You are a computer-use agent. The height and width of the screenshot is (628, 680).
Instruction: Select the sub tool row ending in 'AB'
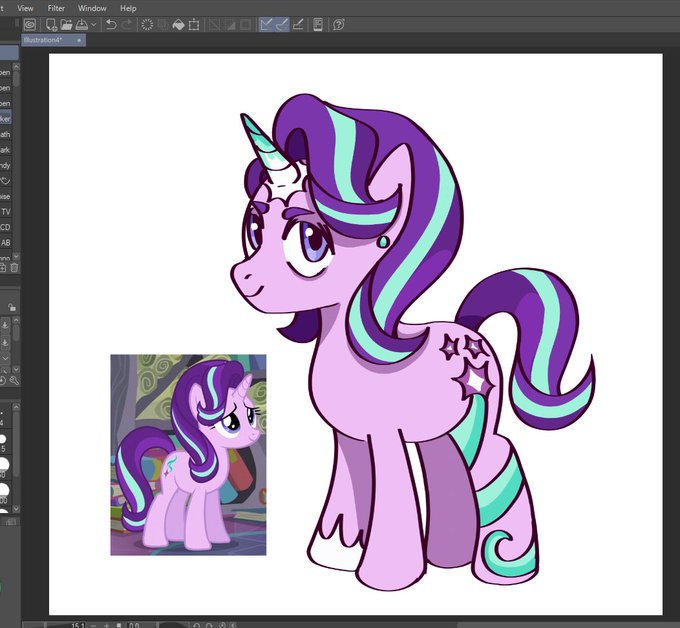6,242
